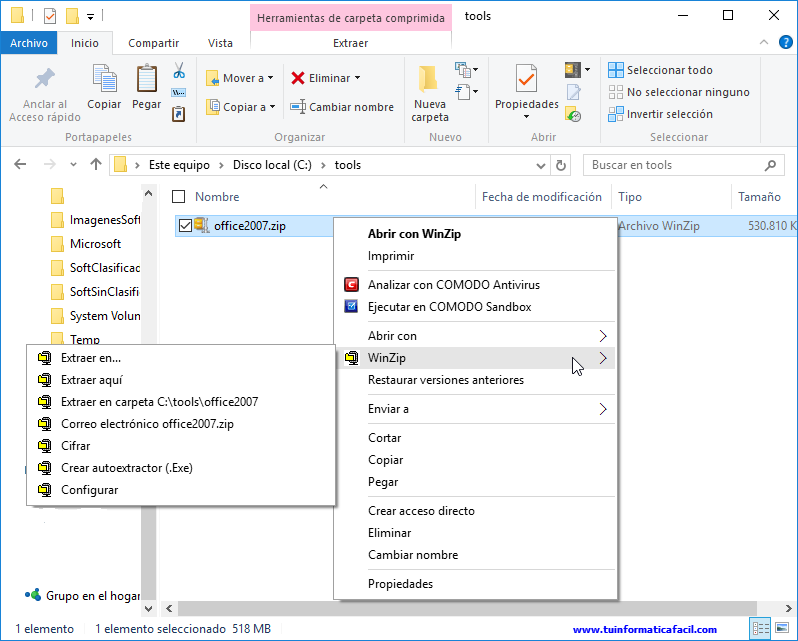Open the Eliminar dropdown arrow
Image resolution: width=798 pixels, height=641 pixels.
357,78
